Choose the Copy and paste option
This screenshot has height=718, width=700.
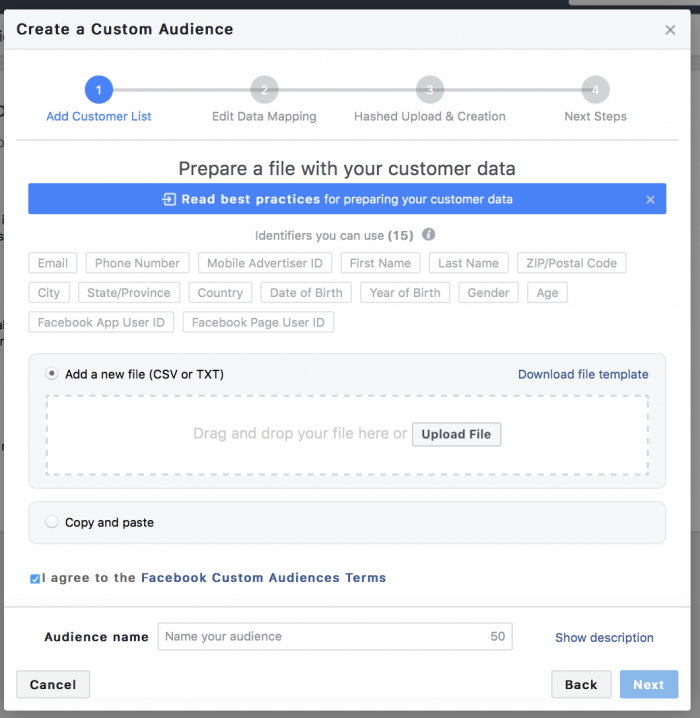click(x=52, y=522)
